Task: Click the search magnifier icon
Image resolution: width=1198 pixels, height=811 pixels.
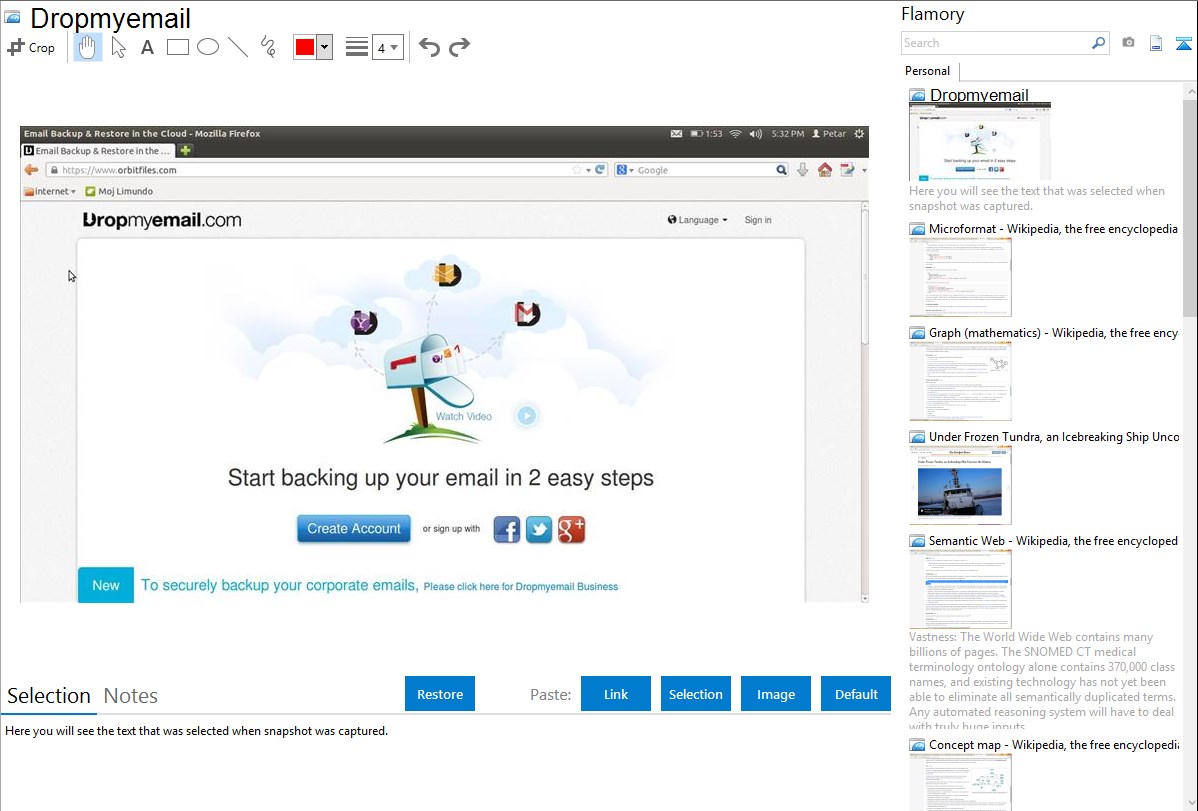Action: pos(1098,43)
